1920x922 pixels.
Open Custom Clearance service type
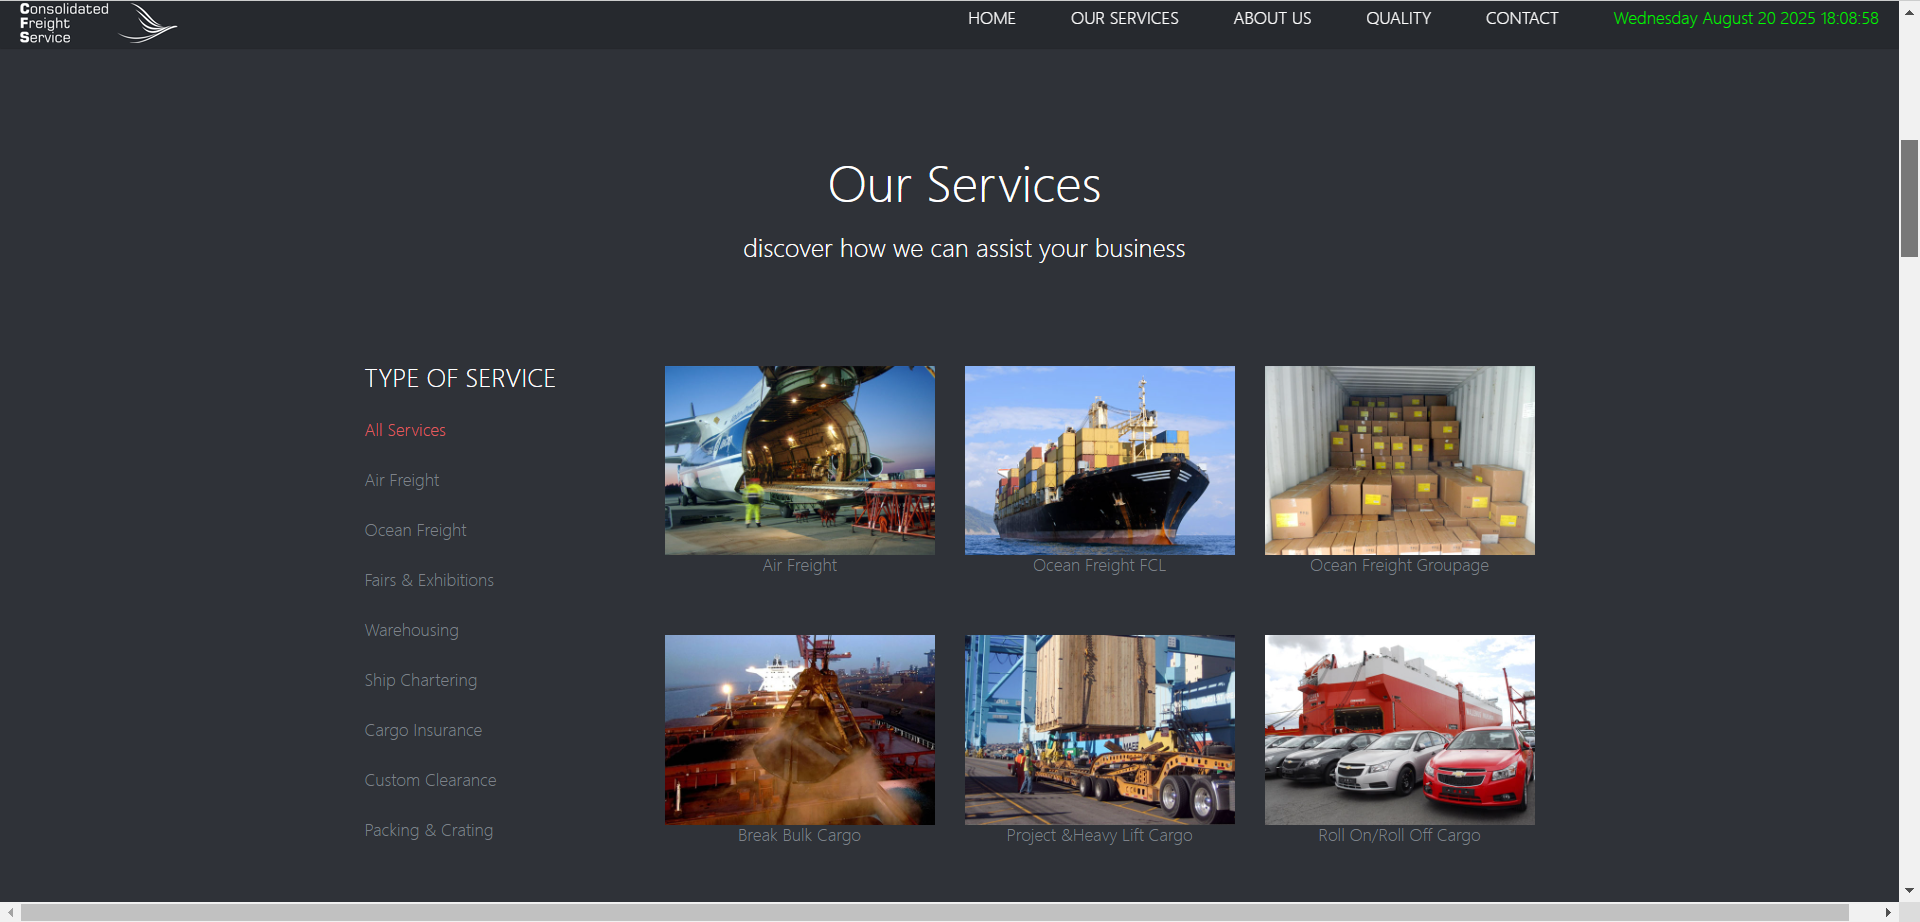tap(430, 780)
